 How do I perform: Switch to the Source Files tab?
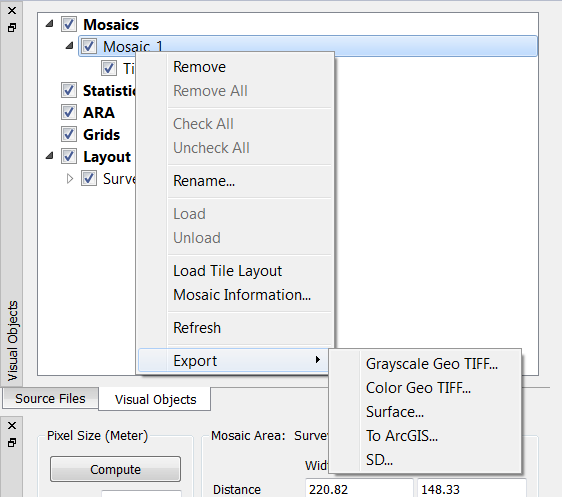(50, 398)
